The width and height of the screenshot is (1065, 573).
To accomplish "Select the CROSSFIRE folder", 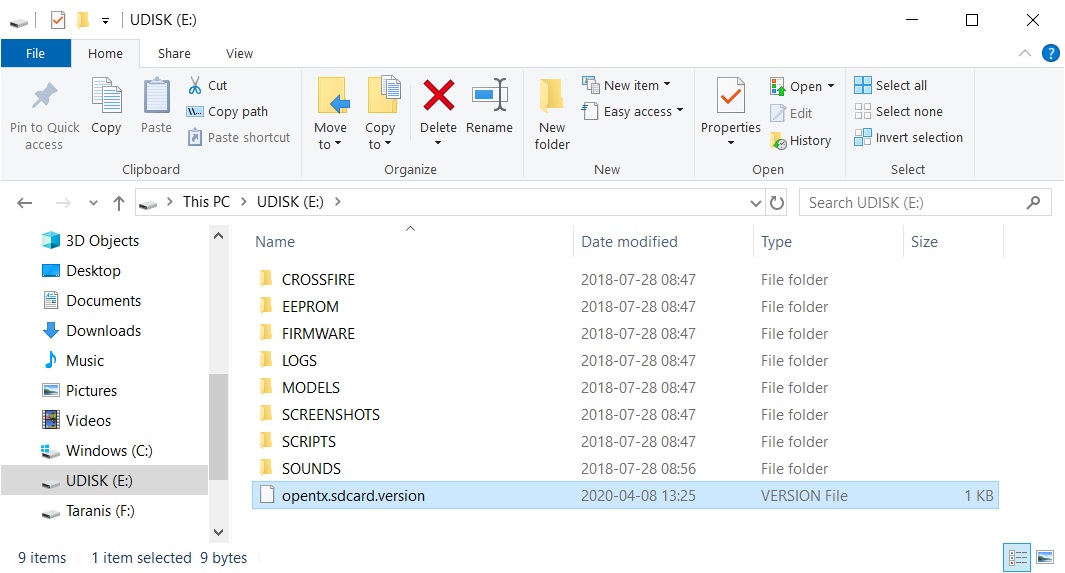I will 318,279.
